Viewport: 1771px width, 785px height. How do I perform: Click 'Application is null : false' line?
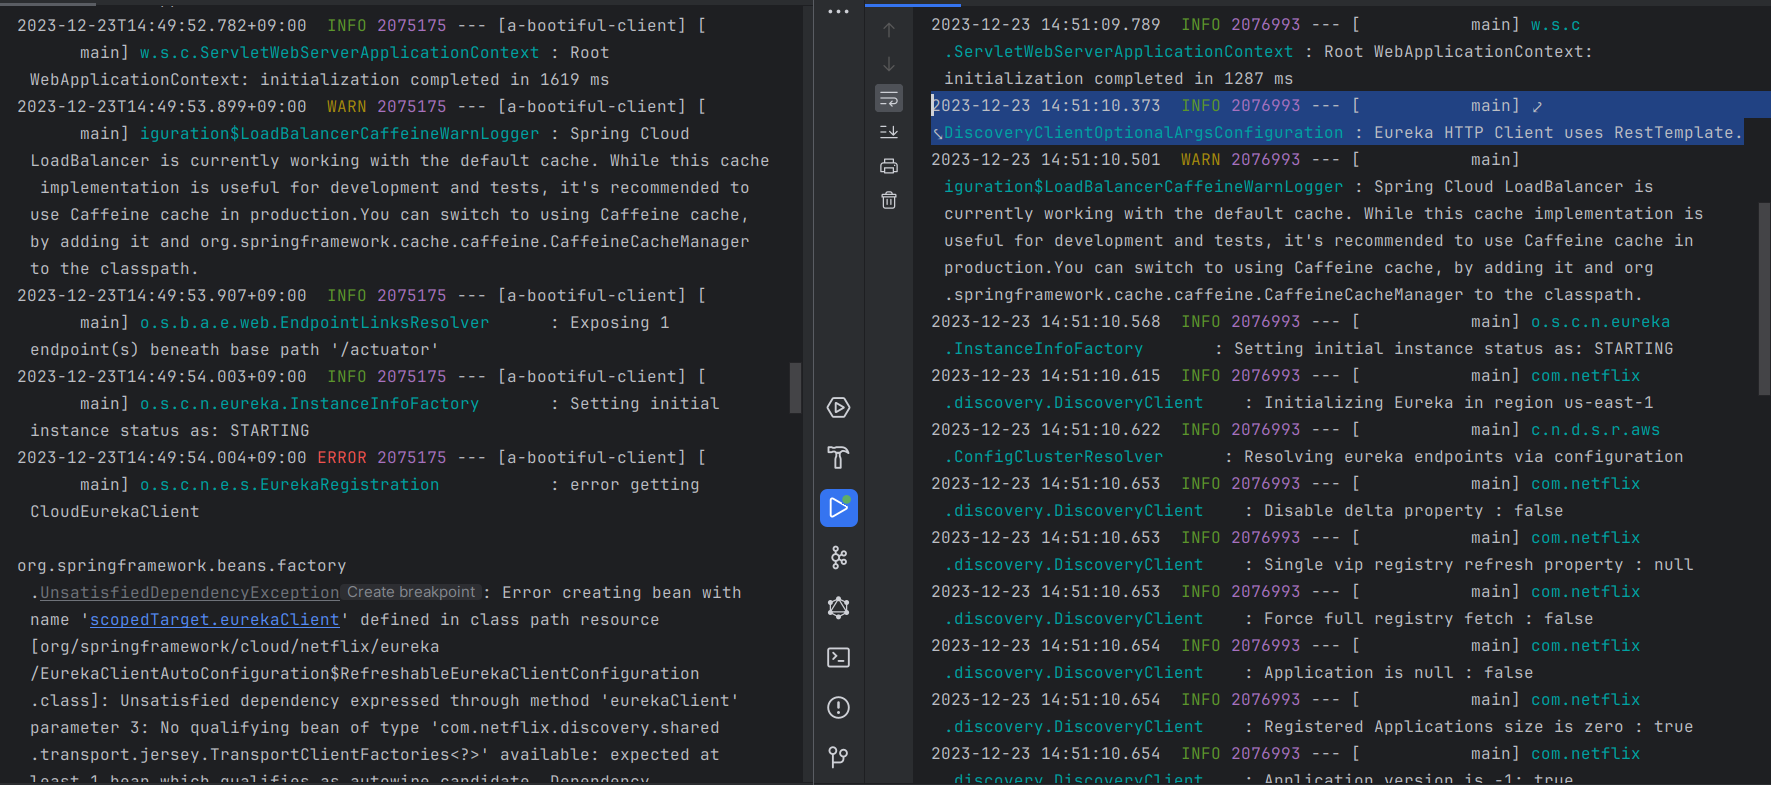(x=1399, y=673)
